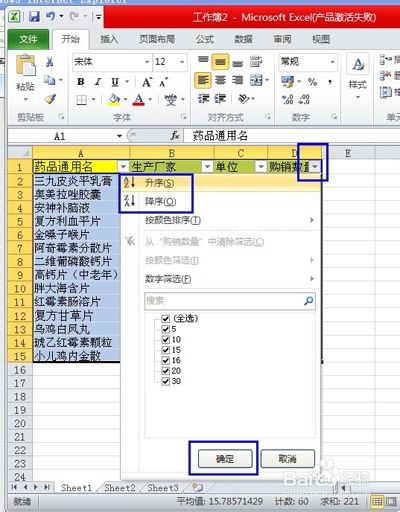Screen dimensions: 400x512
Task: Click the middle align icon
Action: pyautogui.click(x=220, y=62)
